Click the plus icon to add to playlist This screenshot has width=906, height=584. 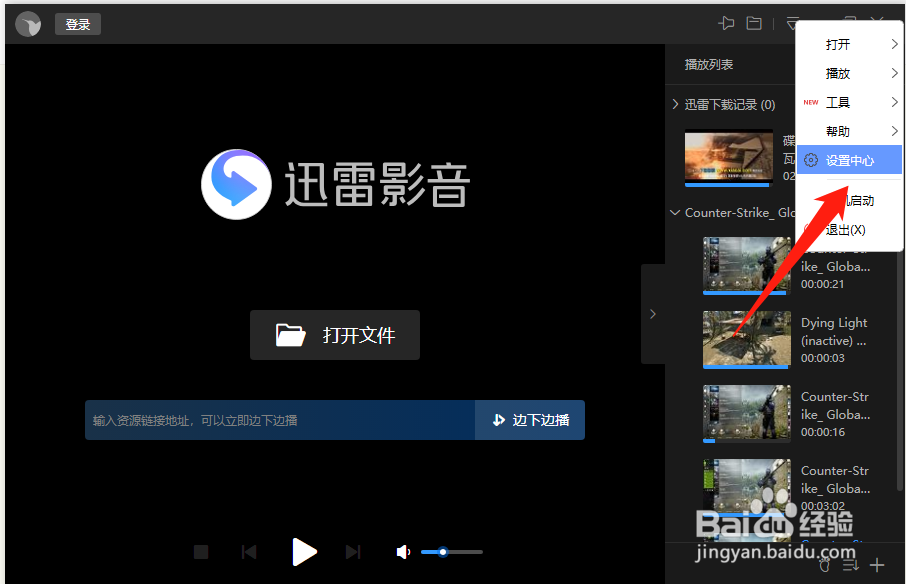(877, 565)
